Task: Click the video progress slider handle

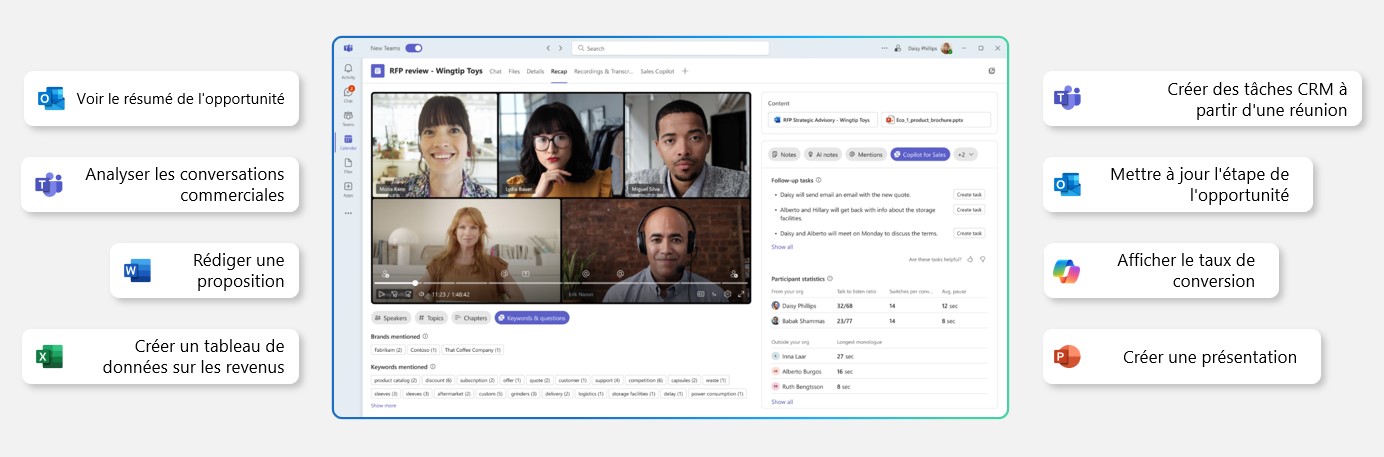Action: (415, 282)
